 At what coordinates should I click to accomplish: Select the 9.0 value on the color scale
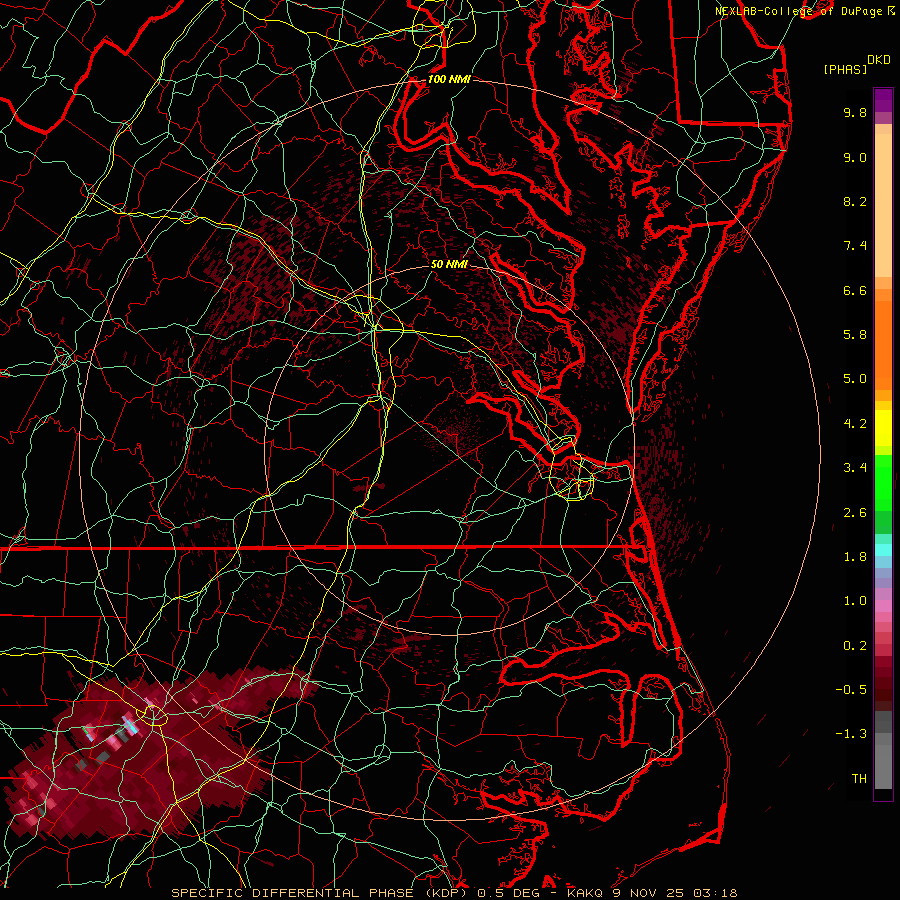pos(855,157)
